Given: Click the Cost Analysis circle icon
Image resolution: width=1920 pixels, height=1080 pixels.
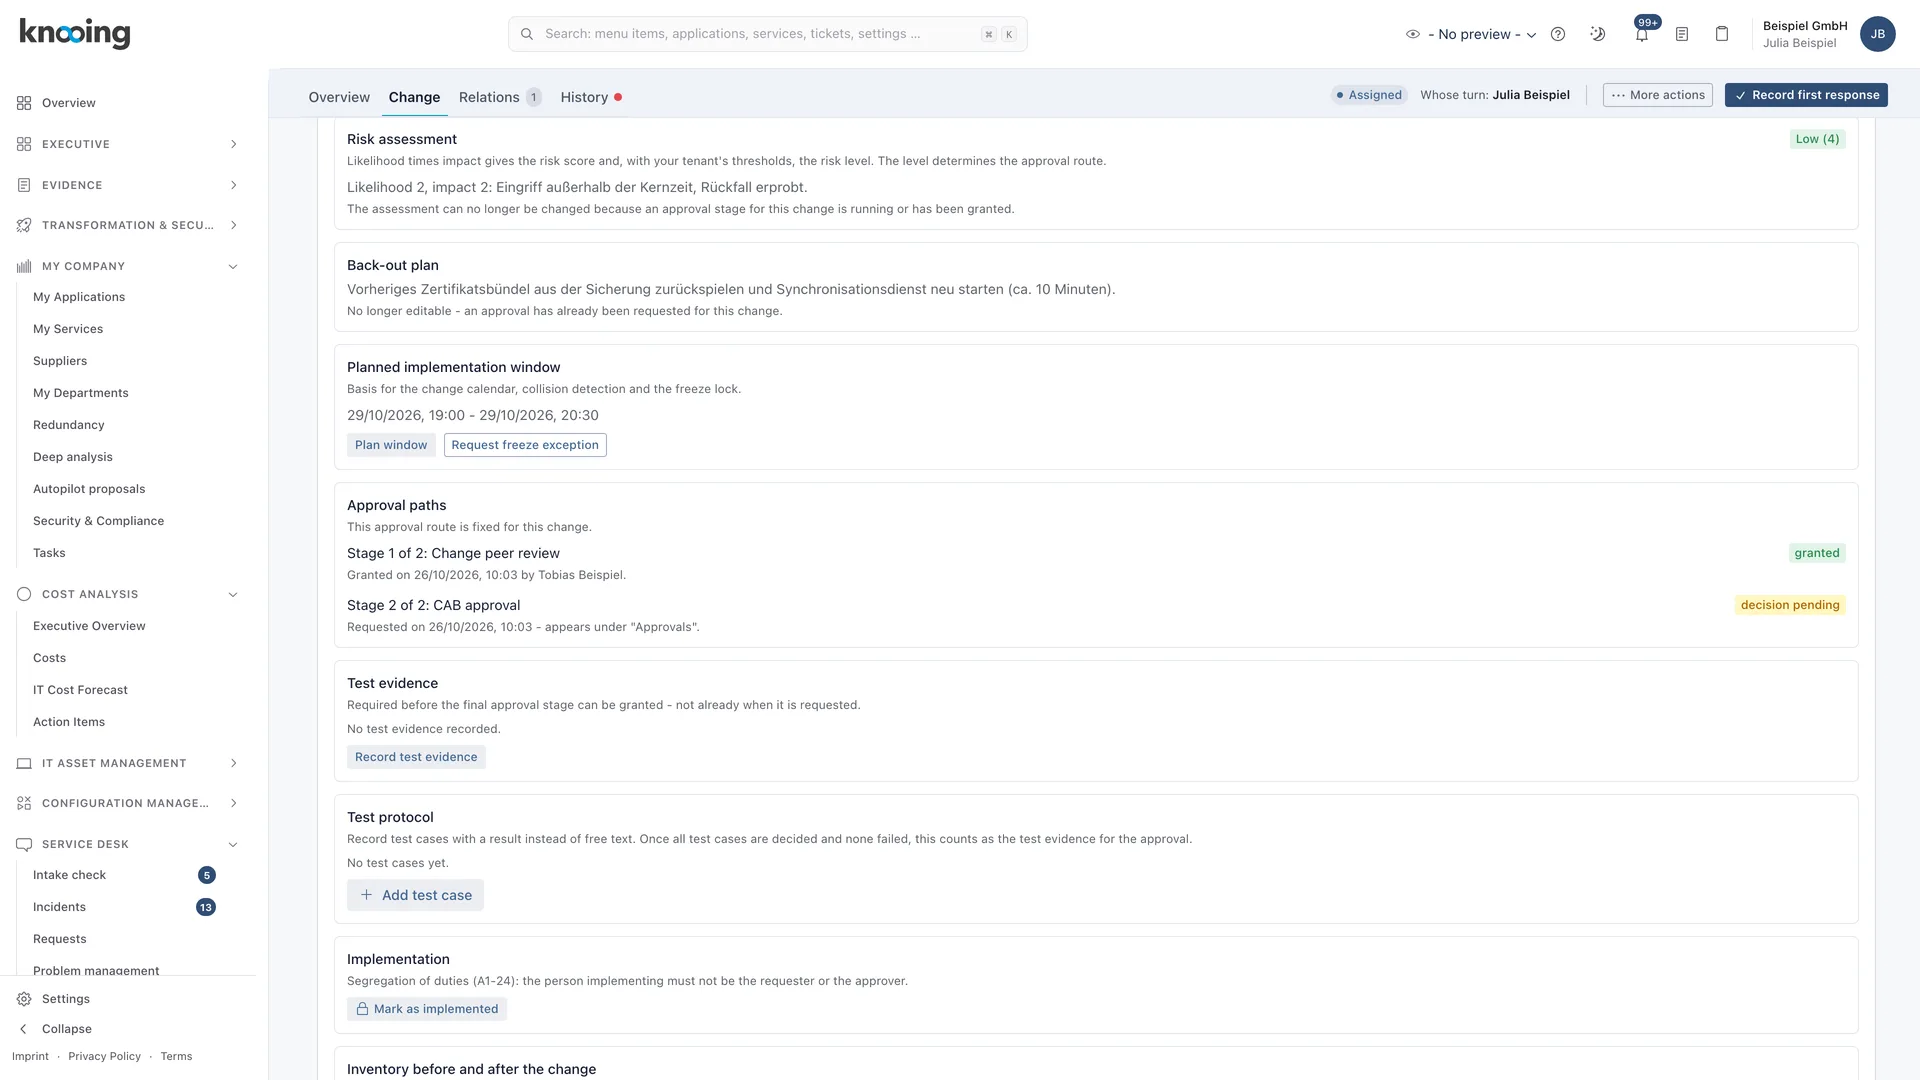Looking at the screenshot, I should [24, 594].
